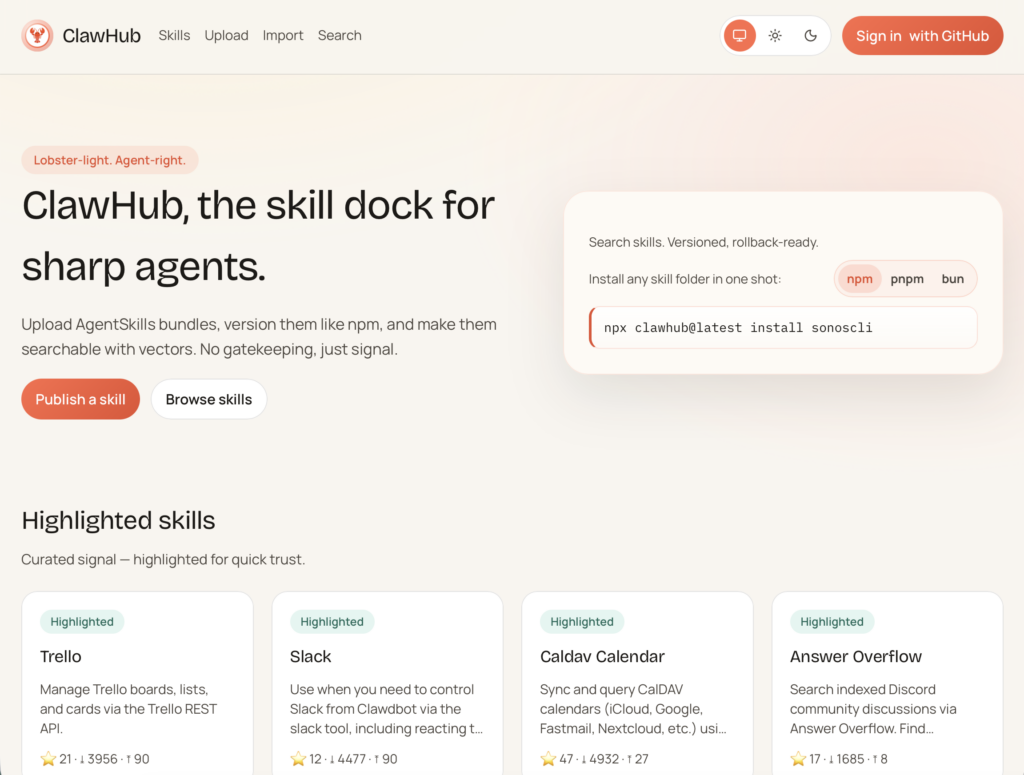Click Browse skills button
Viewport: 1024px width, 775px height.
point(209,399)
